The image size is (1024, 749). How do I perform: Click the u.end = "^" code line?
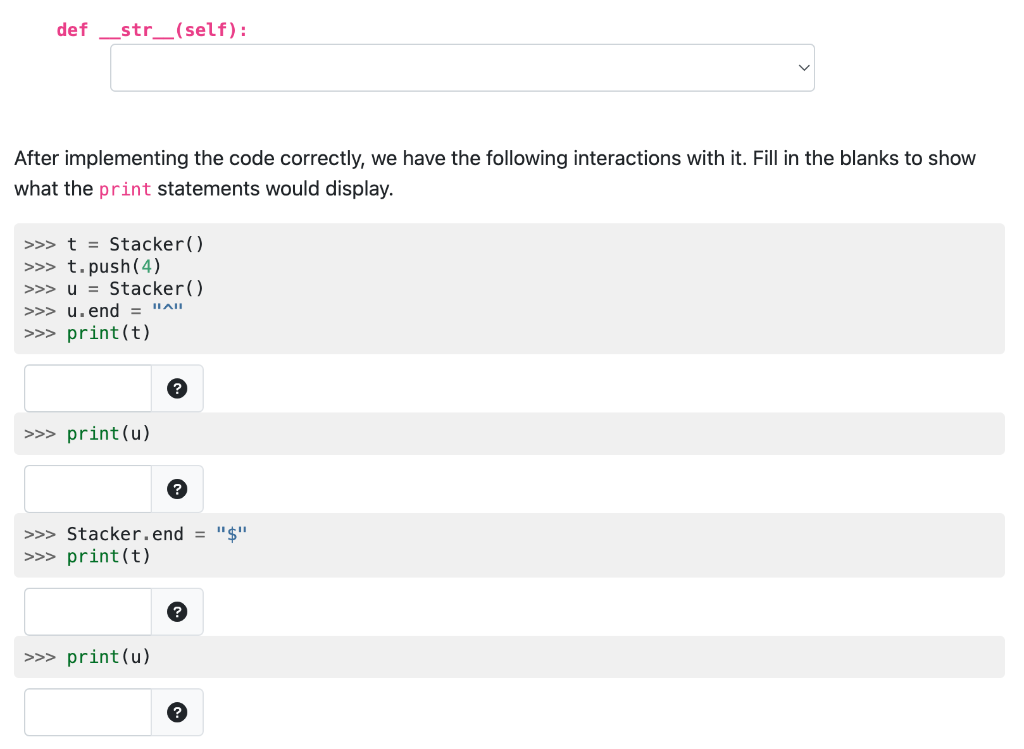coord(125,311)
